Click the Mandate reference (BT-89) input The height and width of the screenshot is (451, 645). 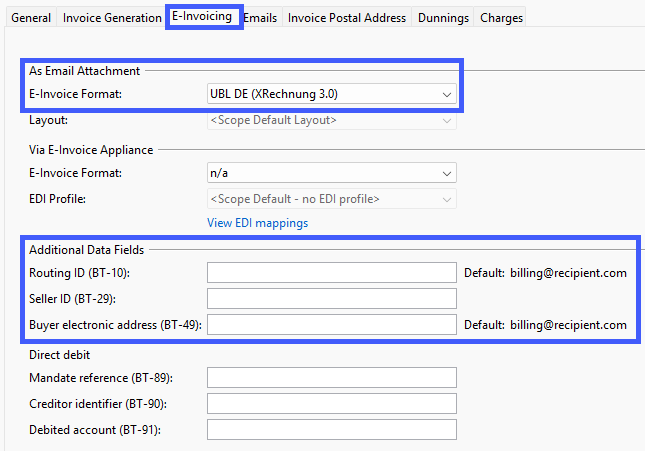tap(331, 378)
